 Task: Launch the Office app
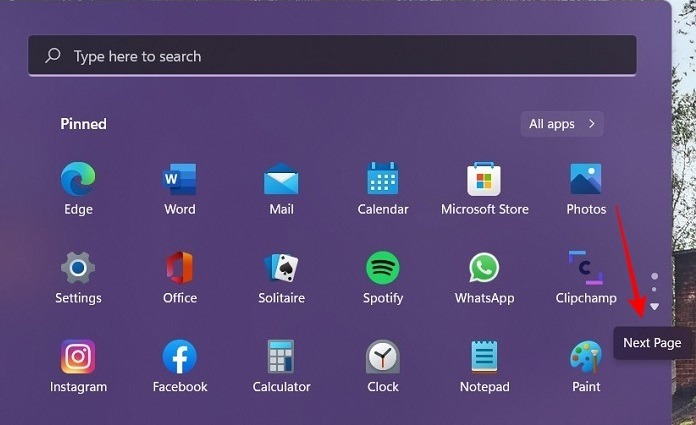pos(180,268)
